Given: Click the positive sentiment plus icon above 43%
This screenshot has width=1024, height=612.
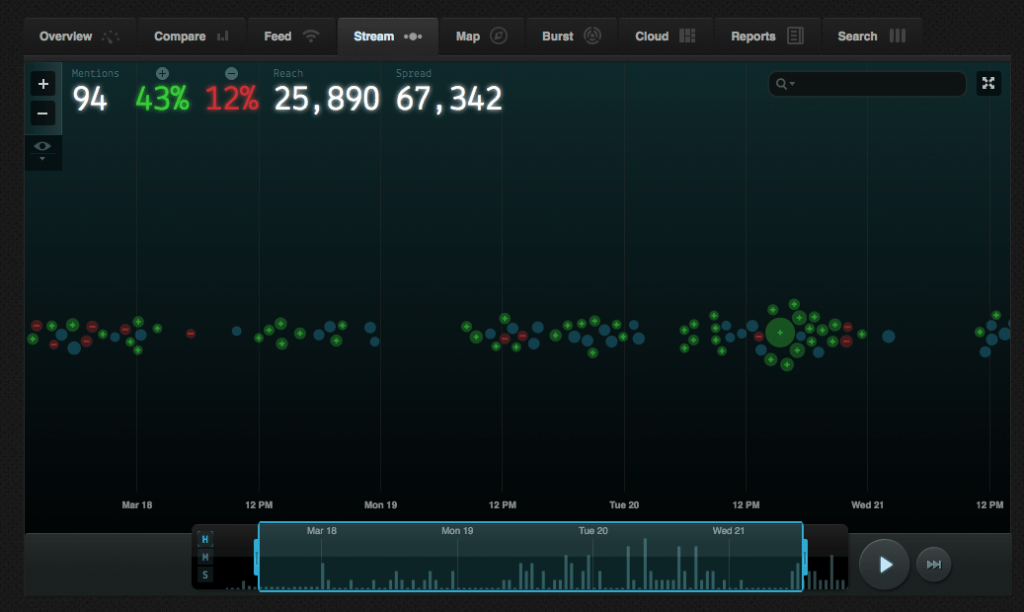Looking at the screenshot, I should click(x=162, y=74).
